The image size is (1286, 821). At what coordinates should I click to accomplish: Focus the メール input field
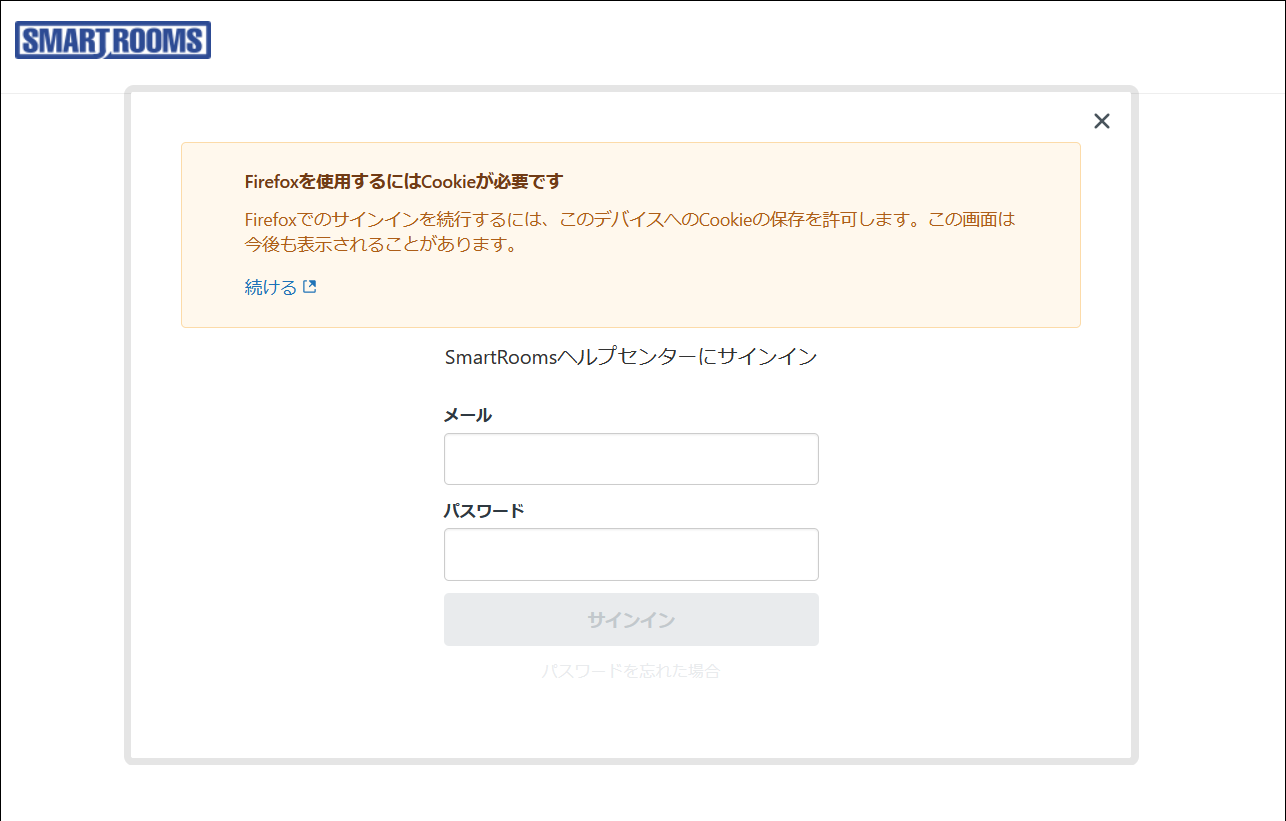(631, 459)
